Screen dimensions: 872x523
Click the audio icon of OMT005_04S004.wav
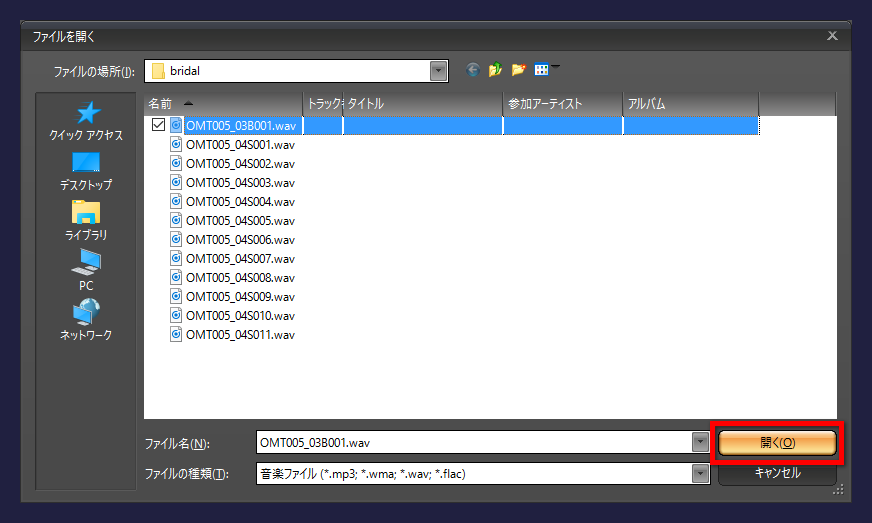(x=176, y=201)
